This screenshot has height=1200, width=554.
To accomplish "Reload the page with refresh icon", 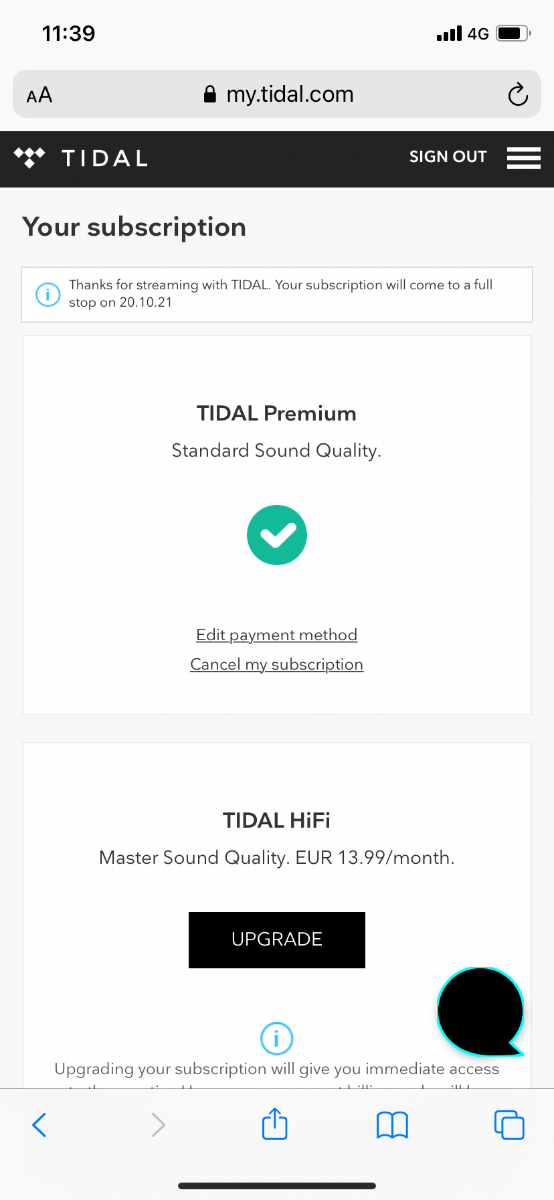I will 517,95.
